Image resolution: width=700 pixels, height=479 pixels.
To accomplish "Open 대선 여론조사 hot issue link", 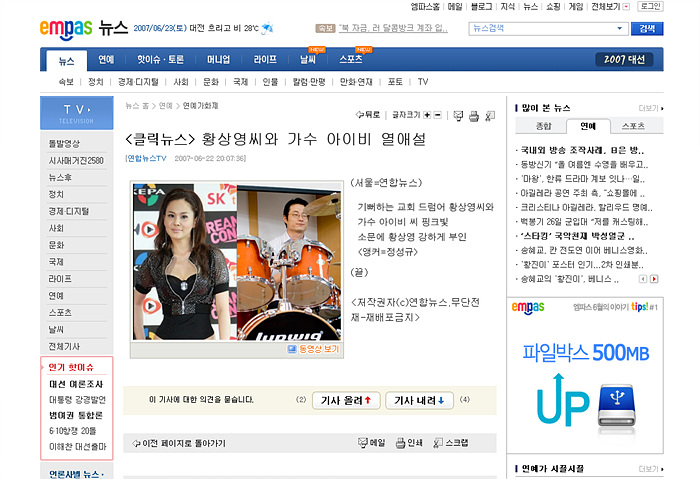I will [x=76, y=384].
